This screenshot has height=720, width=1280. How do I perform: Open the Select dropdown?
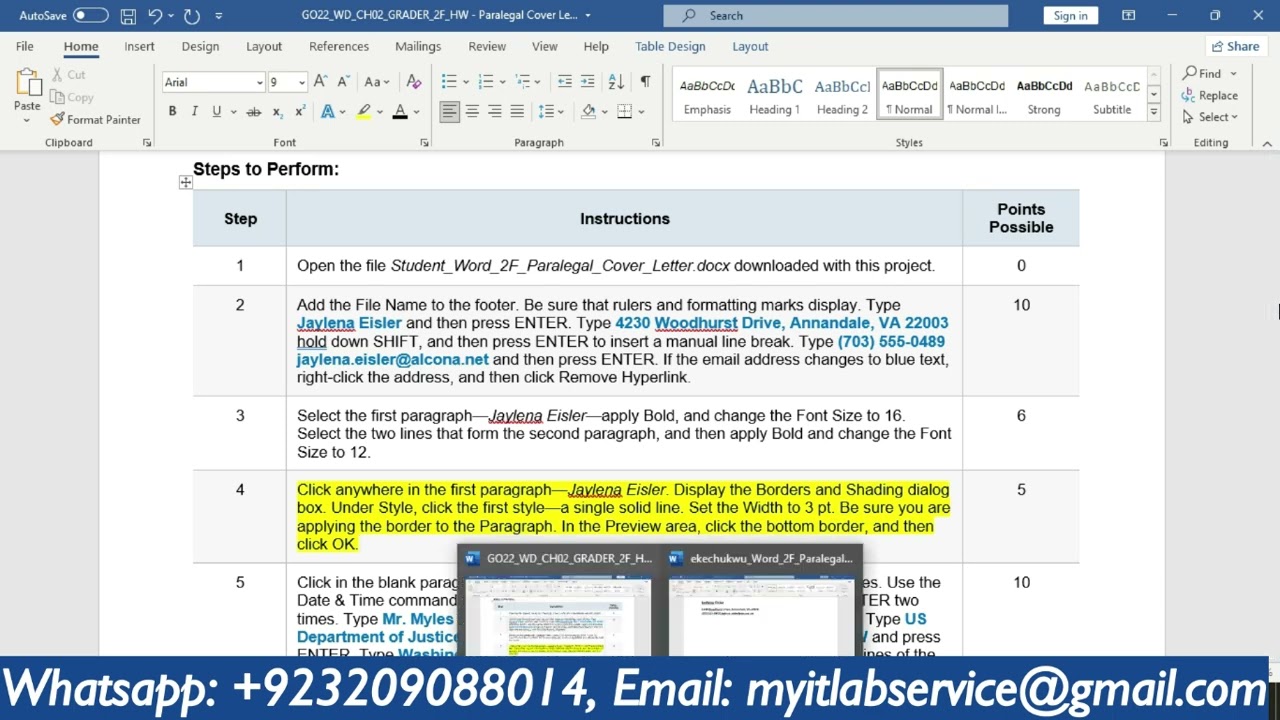[x=1211, y=117]
